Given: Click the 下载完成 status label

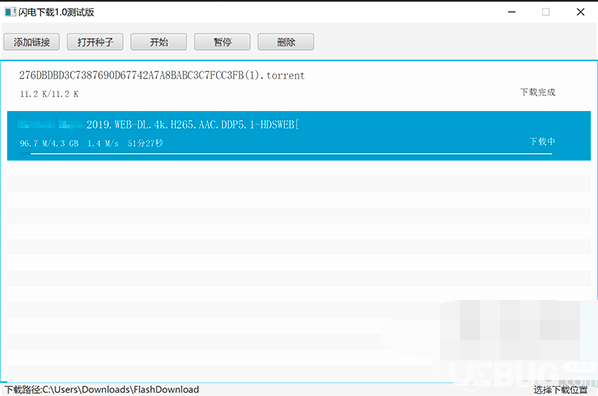Looking at the screenshot, I should [x=538, y=92].
